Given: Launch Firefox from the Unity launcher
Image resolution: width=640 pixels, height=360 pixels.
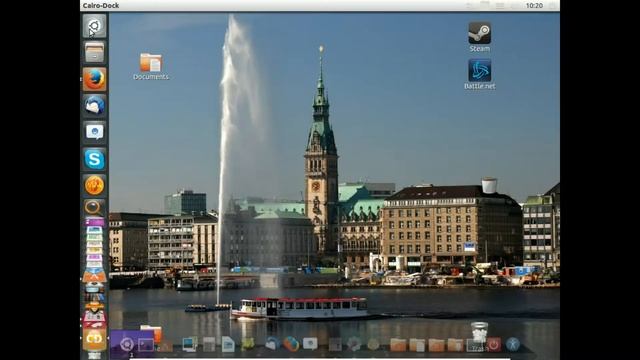Looking at the screenshot, I should pyautogui.click(x=94, y=79).
